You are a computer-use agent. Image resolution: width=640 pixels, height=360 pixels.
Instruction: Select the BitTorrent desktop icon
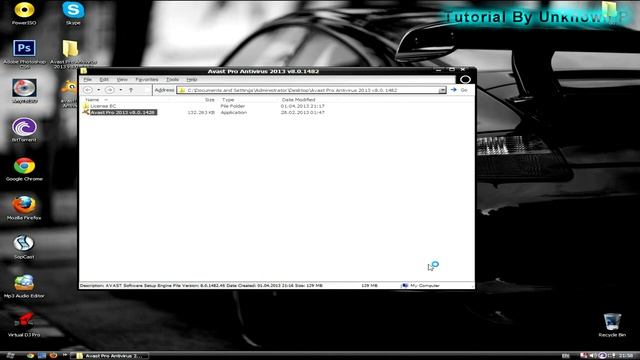tap(24, 127)
